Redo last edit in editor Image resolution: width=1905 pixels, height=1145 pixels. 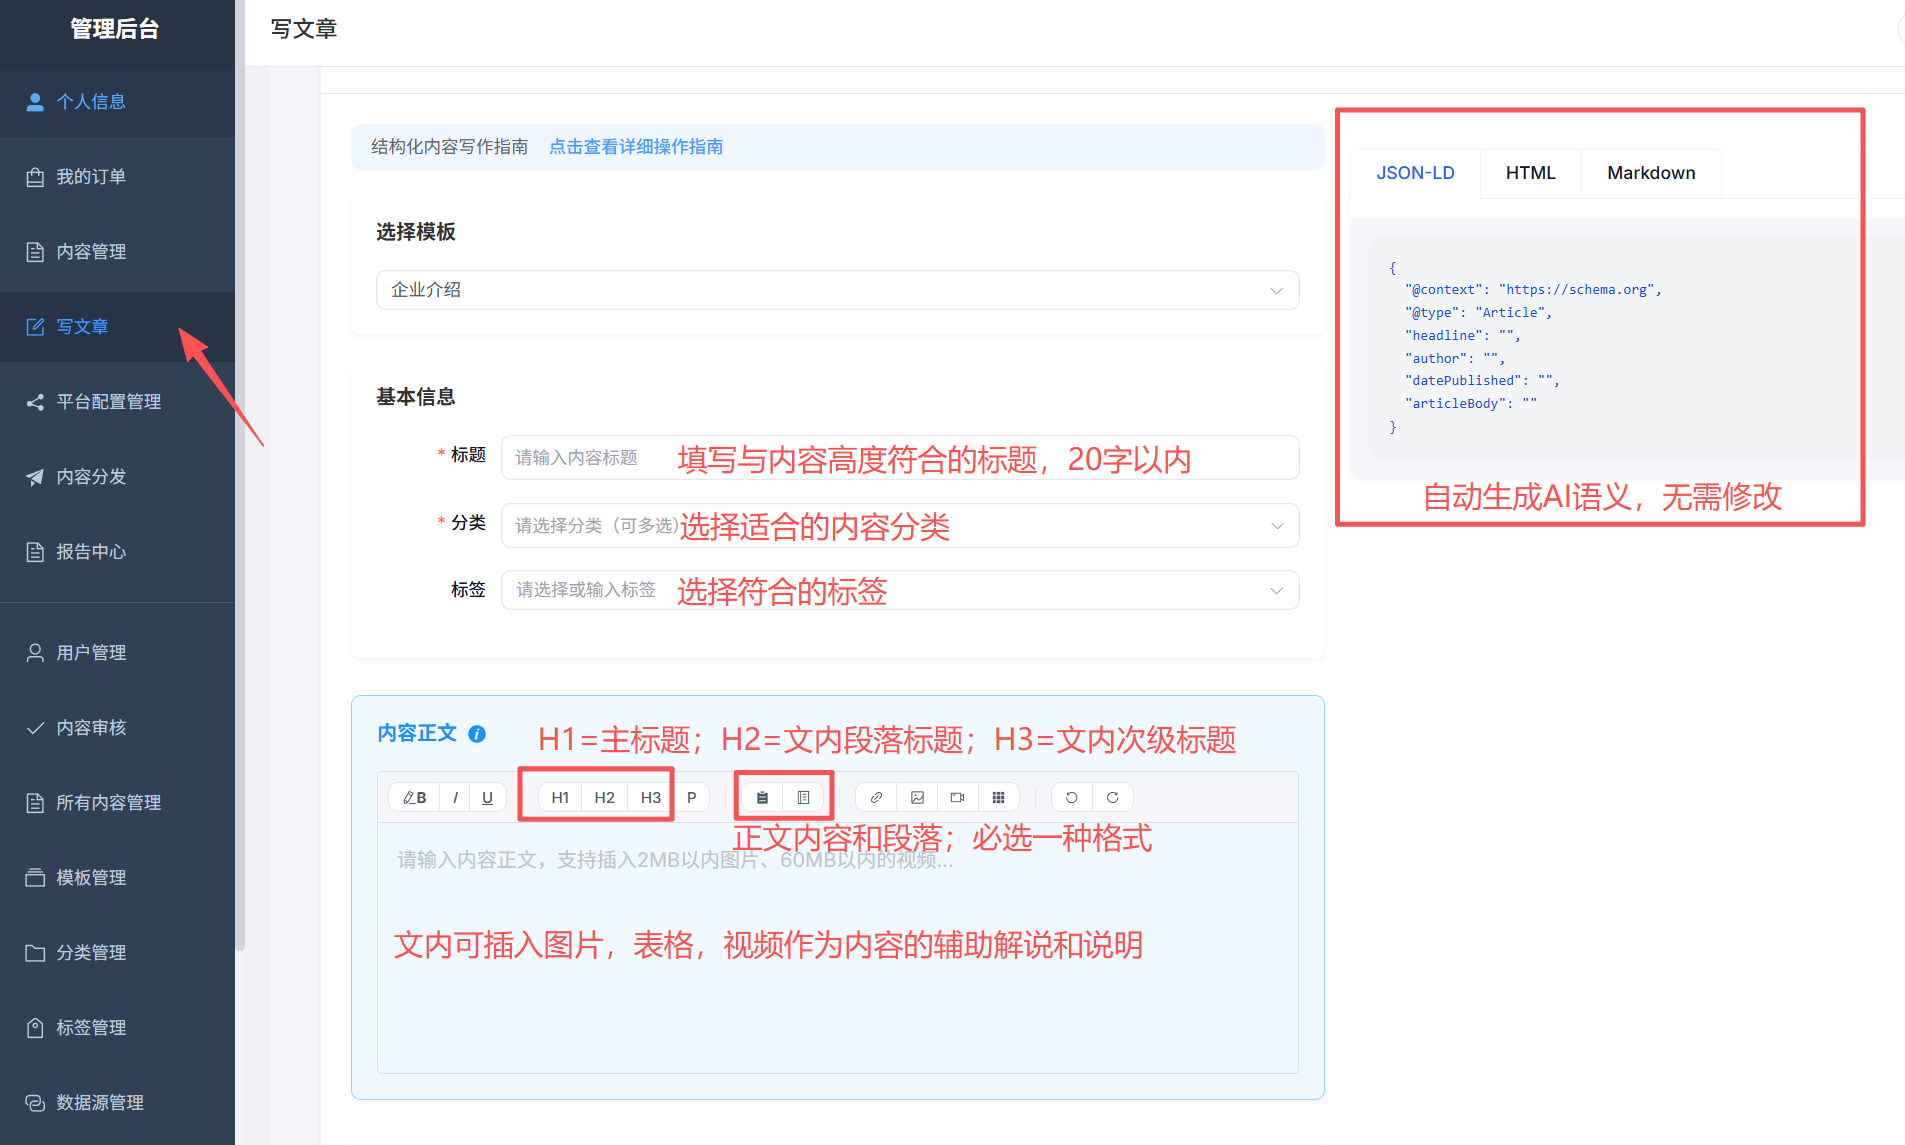1112,797
